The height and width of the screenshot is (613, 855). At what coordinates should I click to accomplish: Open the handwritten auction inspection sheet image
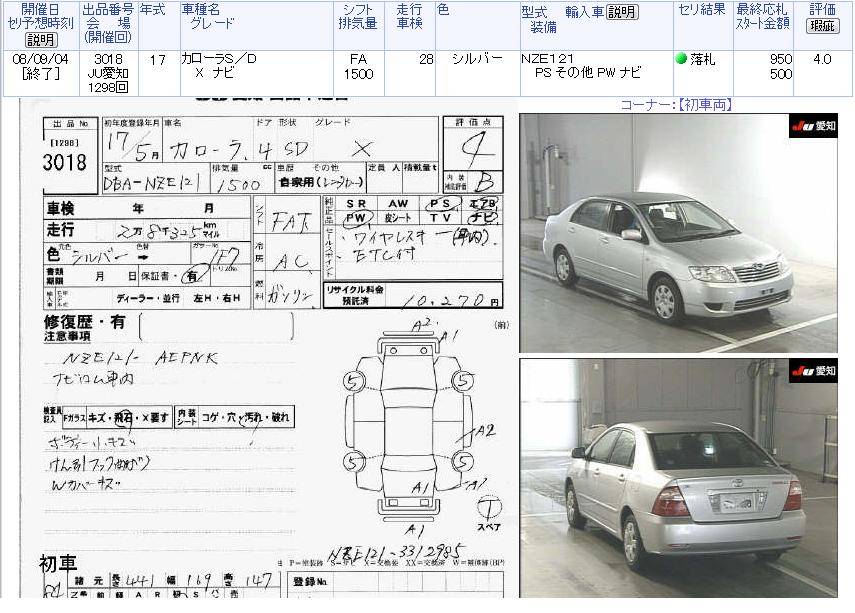[x=268, y=348]
